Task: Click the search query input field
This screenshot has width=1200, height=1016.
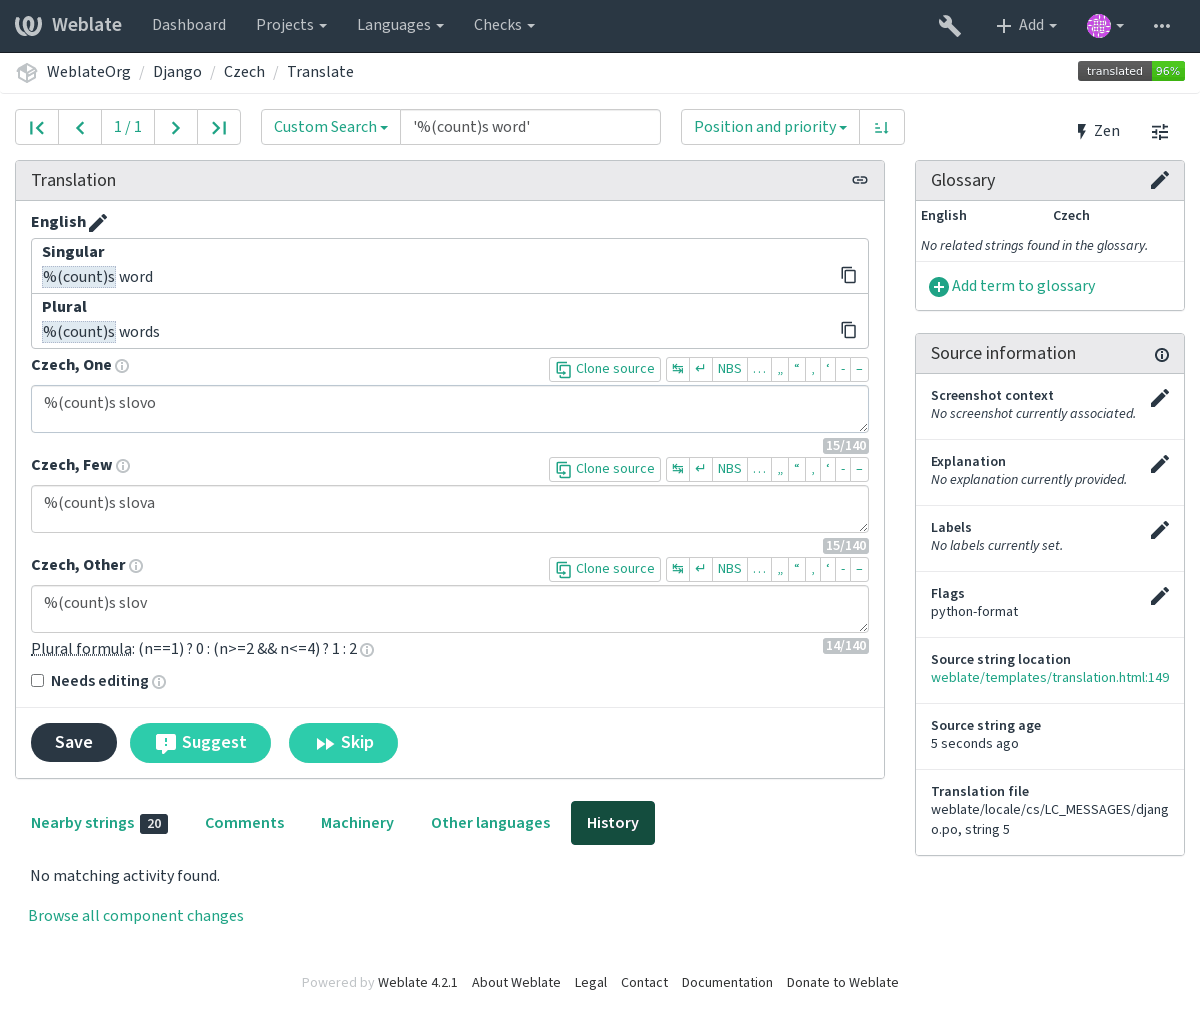Action: tap(530, 127)
